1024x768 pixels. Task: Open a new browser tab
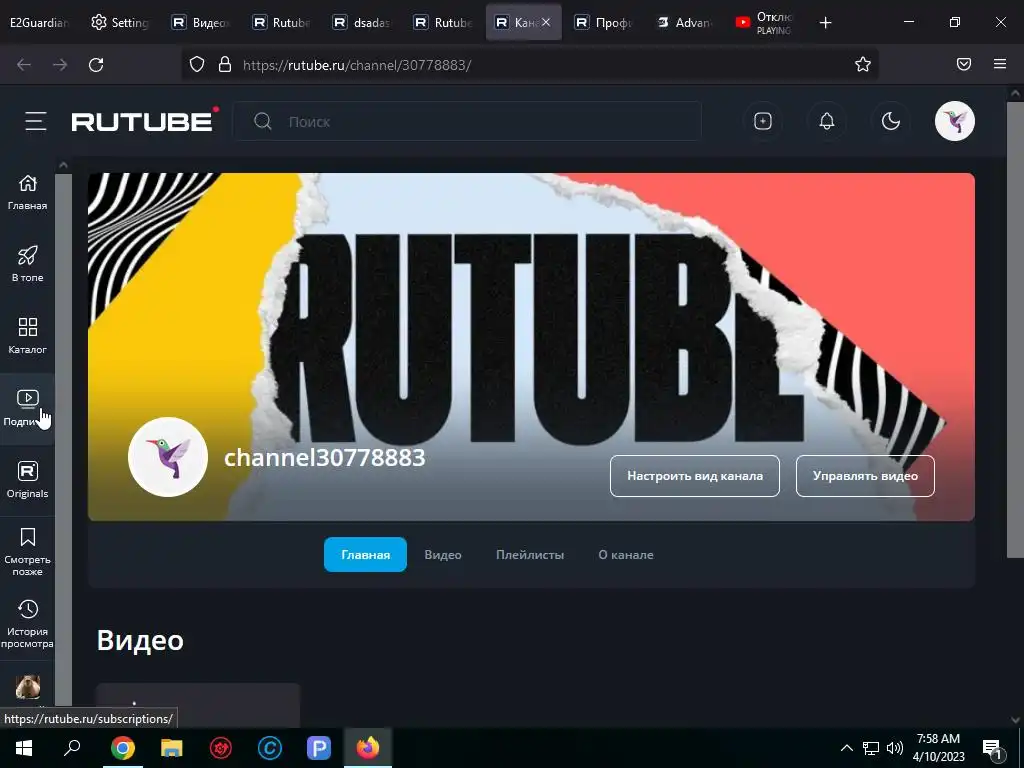[825, 23]
